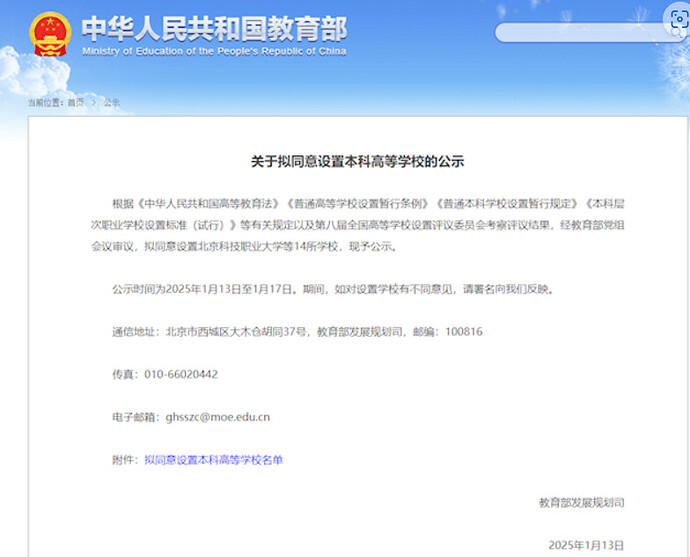
Task: Click the signature 教育部发展规划司 at bottom right
Action: click(x=581, y=502)
